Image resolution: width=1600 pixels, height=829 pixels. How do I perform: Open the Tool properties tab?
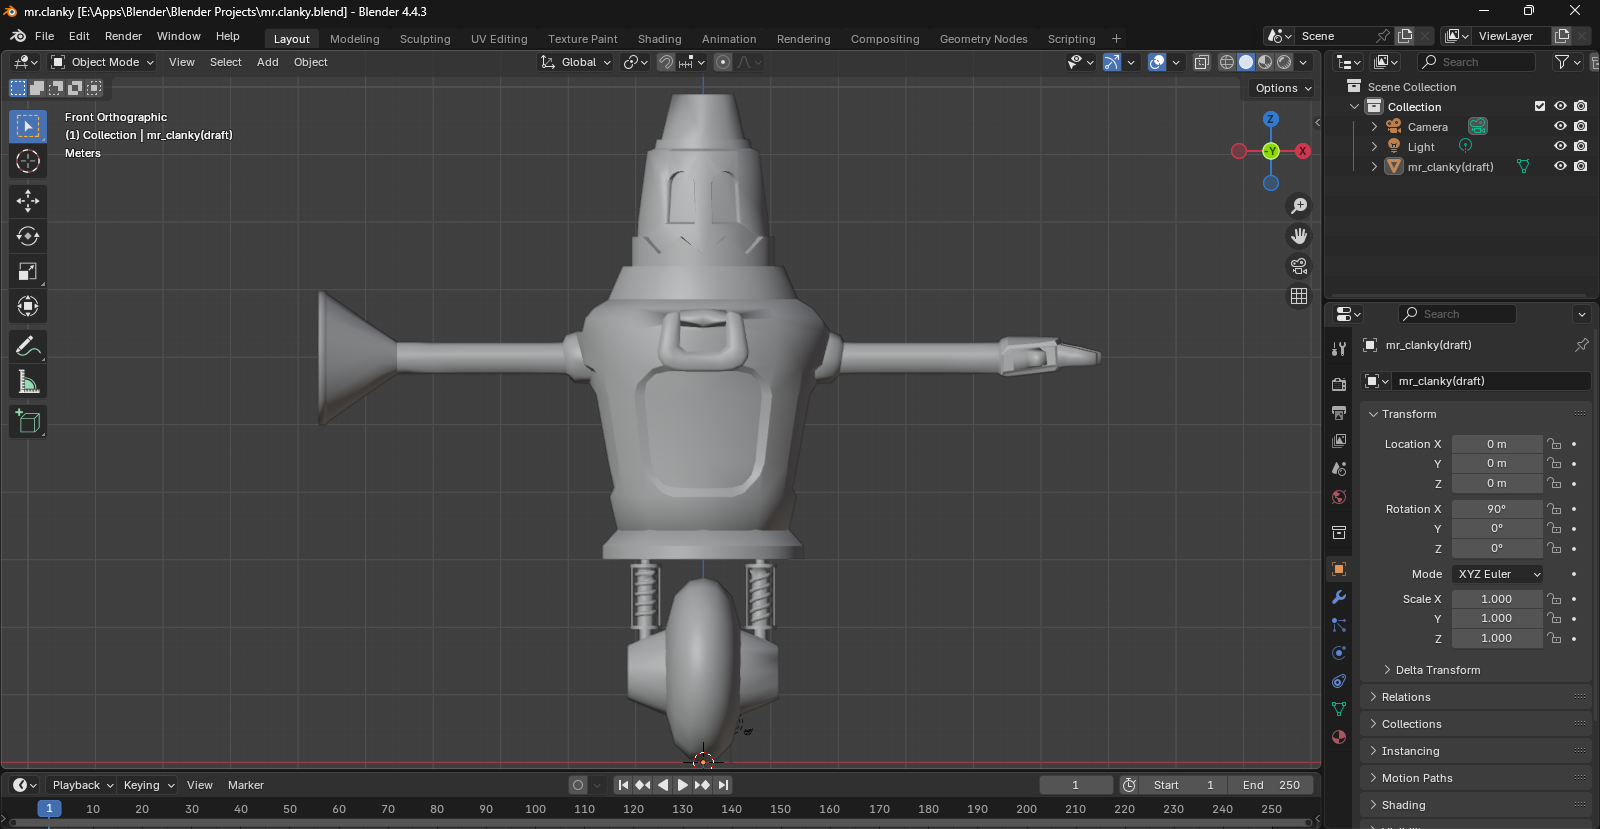[1339, 349]
